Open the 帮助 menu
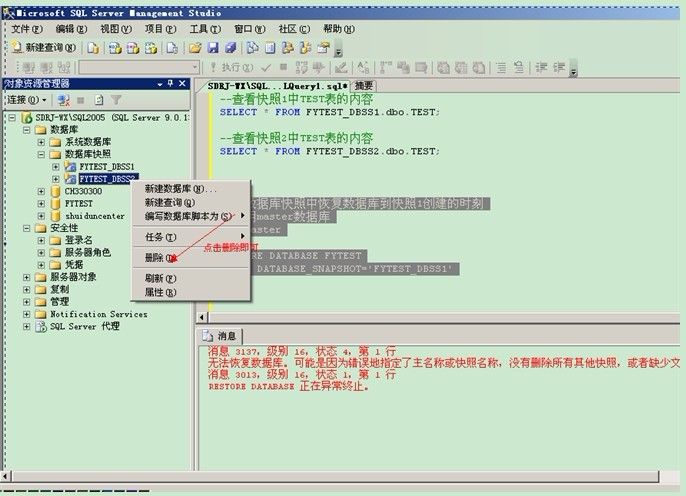The width and height of the screenshot is (686, 496). (x=339, y=29)
